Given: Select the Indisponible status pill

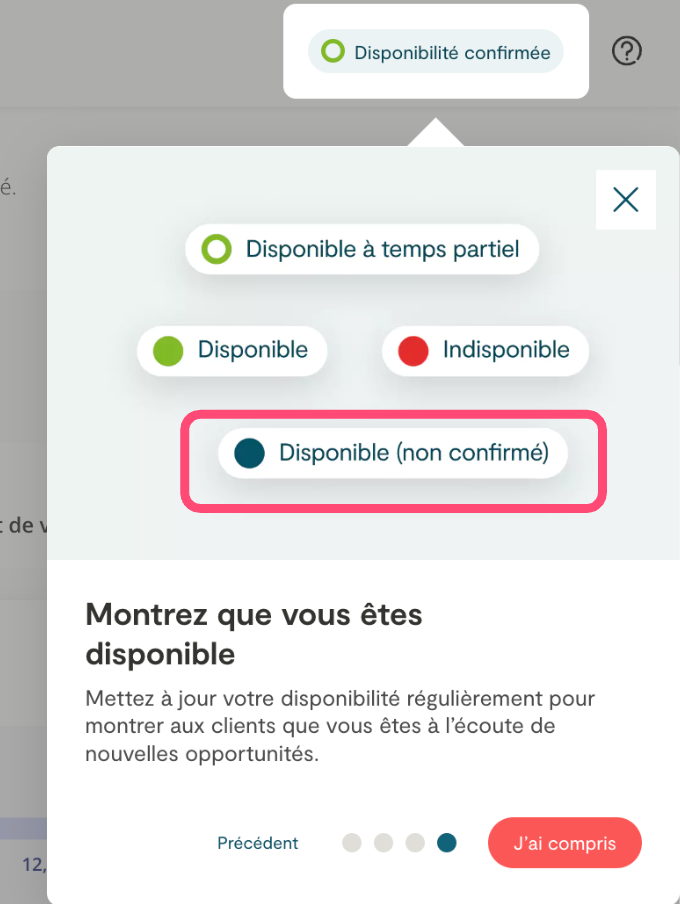Looking at the screenshot, I should click(485, 351).
